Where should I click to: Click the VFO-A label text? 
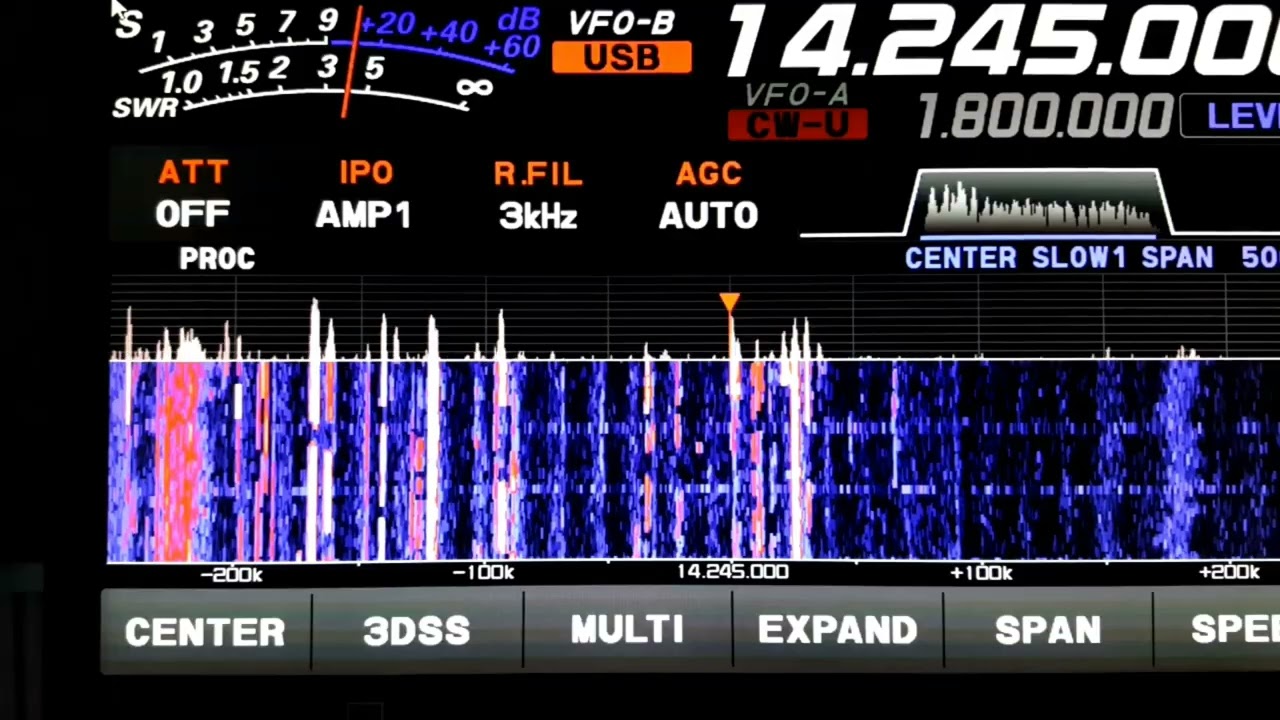coord(797,96)
